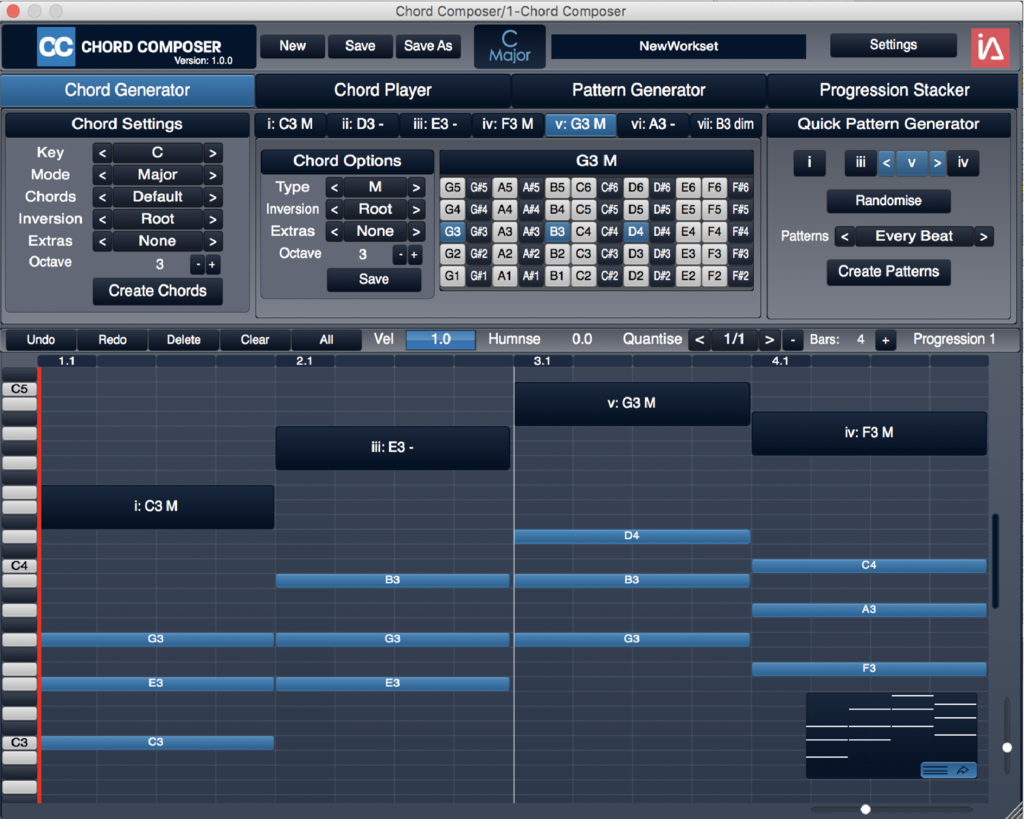This screenshot has width=1024, height=819.
Task: Decrease Bars count with minus button
Action: (x=793, y=340)
